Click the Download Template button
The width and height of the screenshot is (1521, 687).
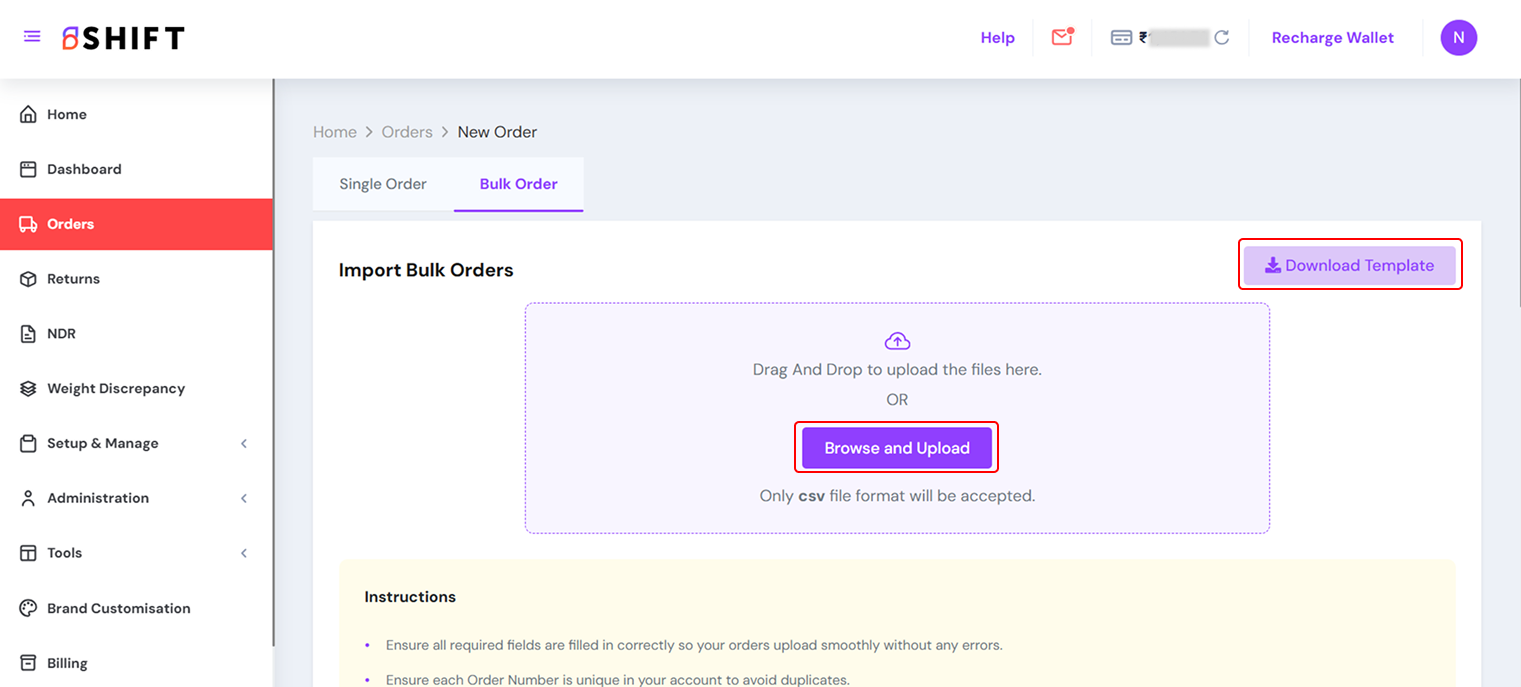point(1349,265)
